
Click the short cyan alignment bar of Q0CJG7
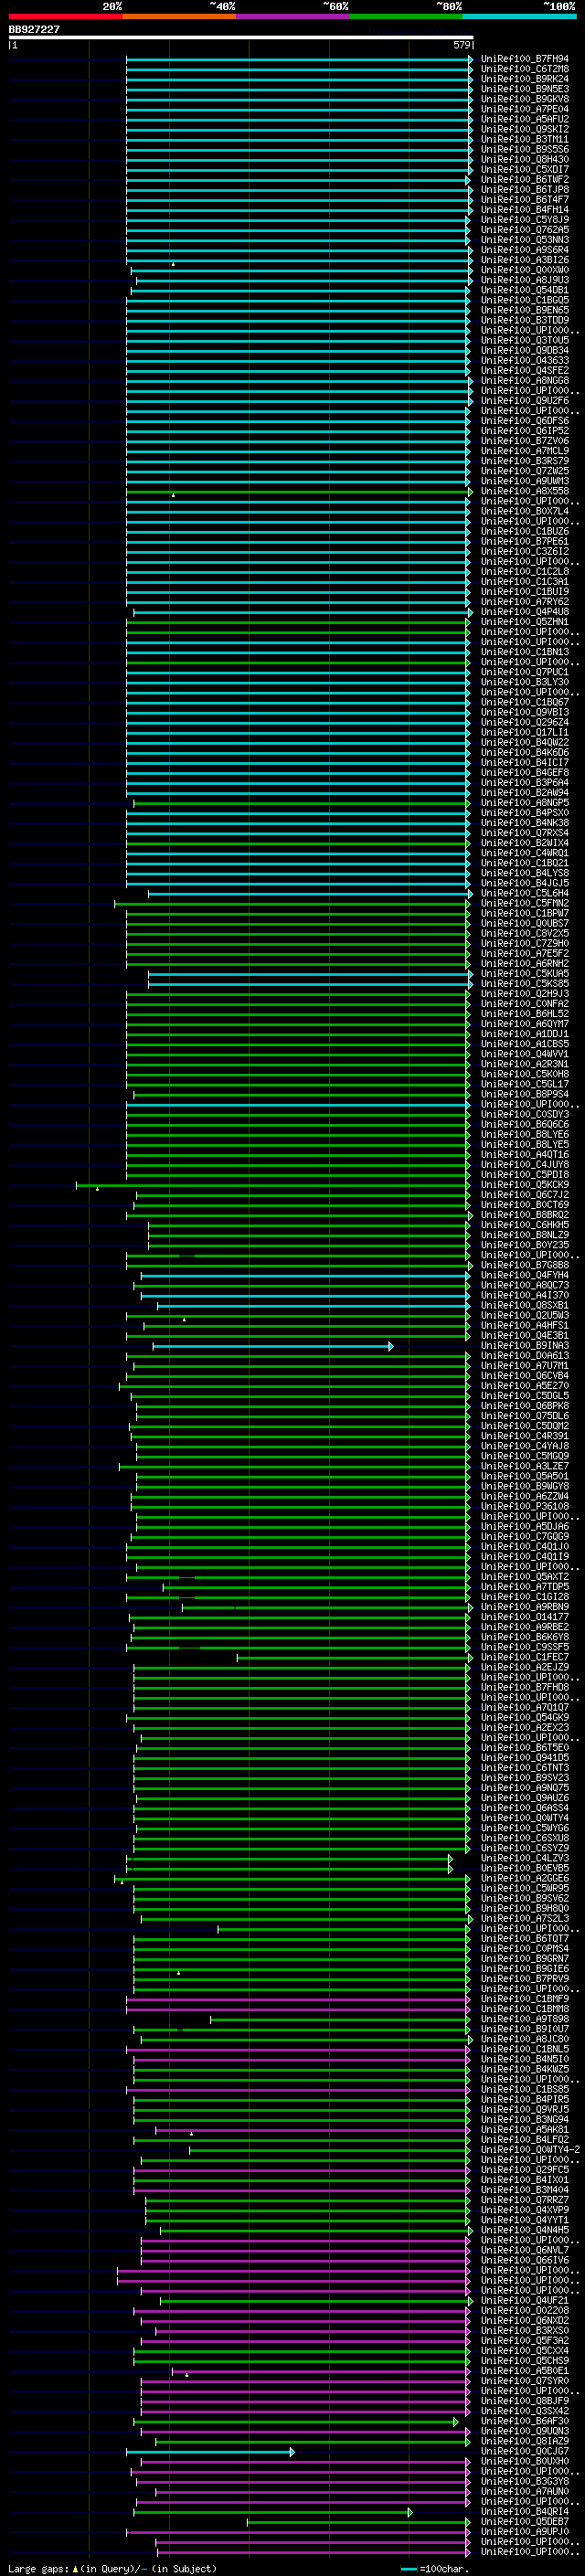pos(210,2452)
